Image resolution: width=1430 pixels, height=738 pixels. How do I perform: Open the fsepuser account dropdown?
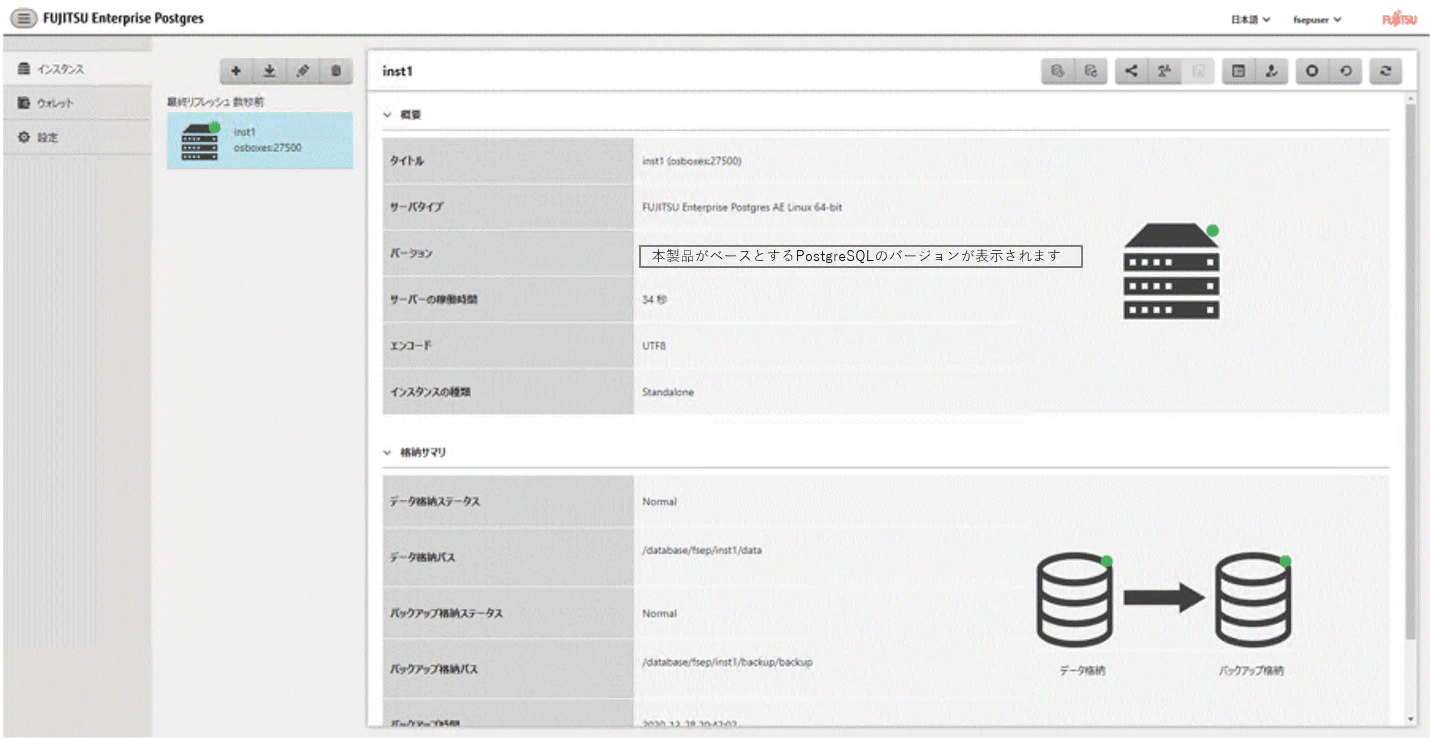pyautogui.click(x=1317, y=19)
